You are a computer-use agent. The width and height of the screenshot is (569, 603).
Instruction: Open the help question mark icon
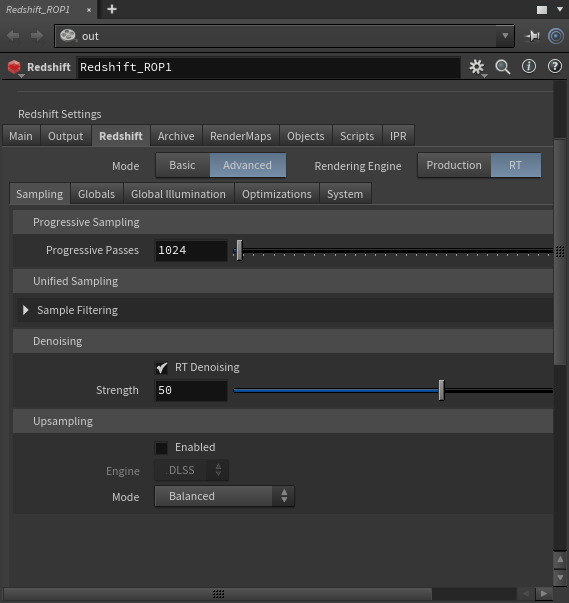tap(555, 67)
